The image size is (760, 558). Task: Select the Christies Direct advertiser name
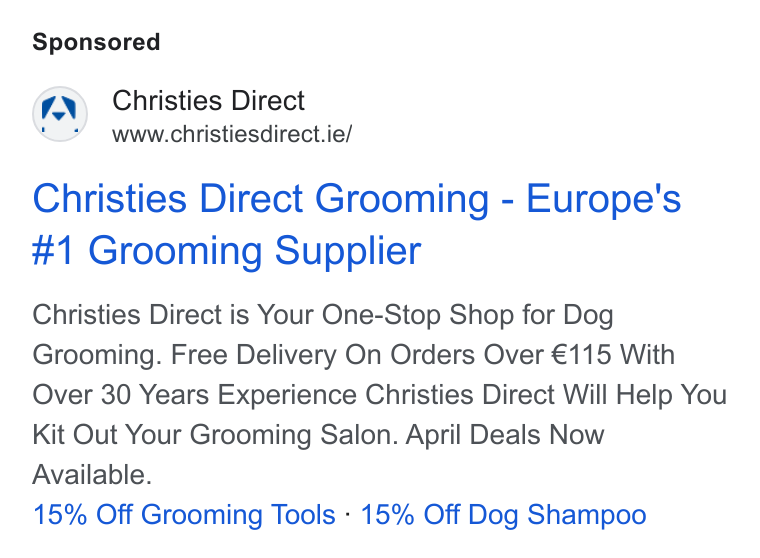208,101
